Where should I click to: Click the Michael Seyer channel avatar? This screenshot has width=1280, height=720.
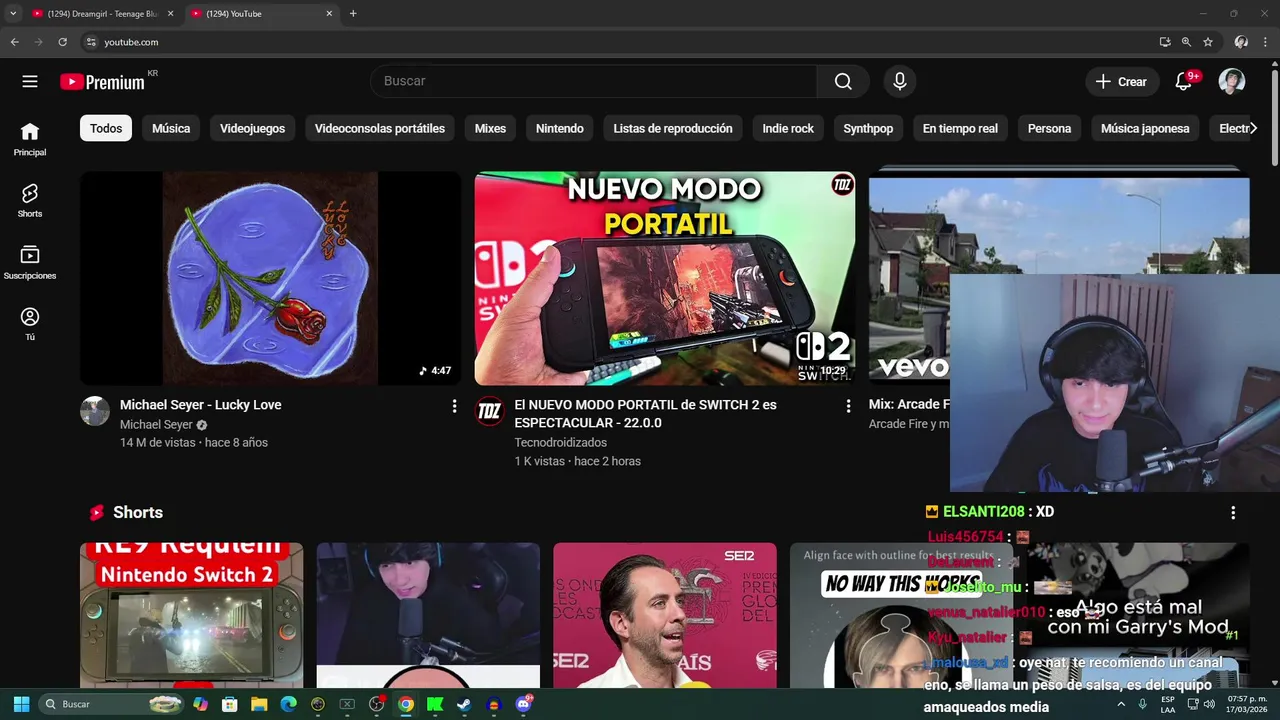[95, 411]
